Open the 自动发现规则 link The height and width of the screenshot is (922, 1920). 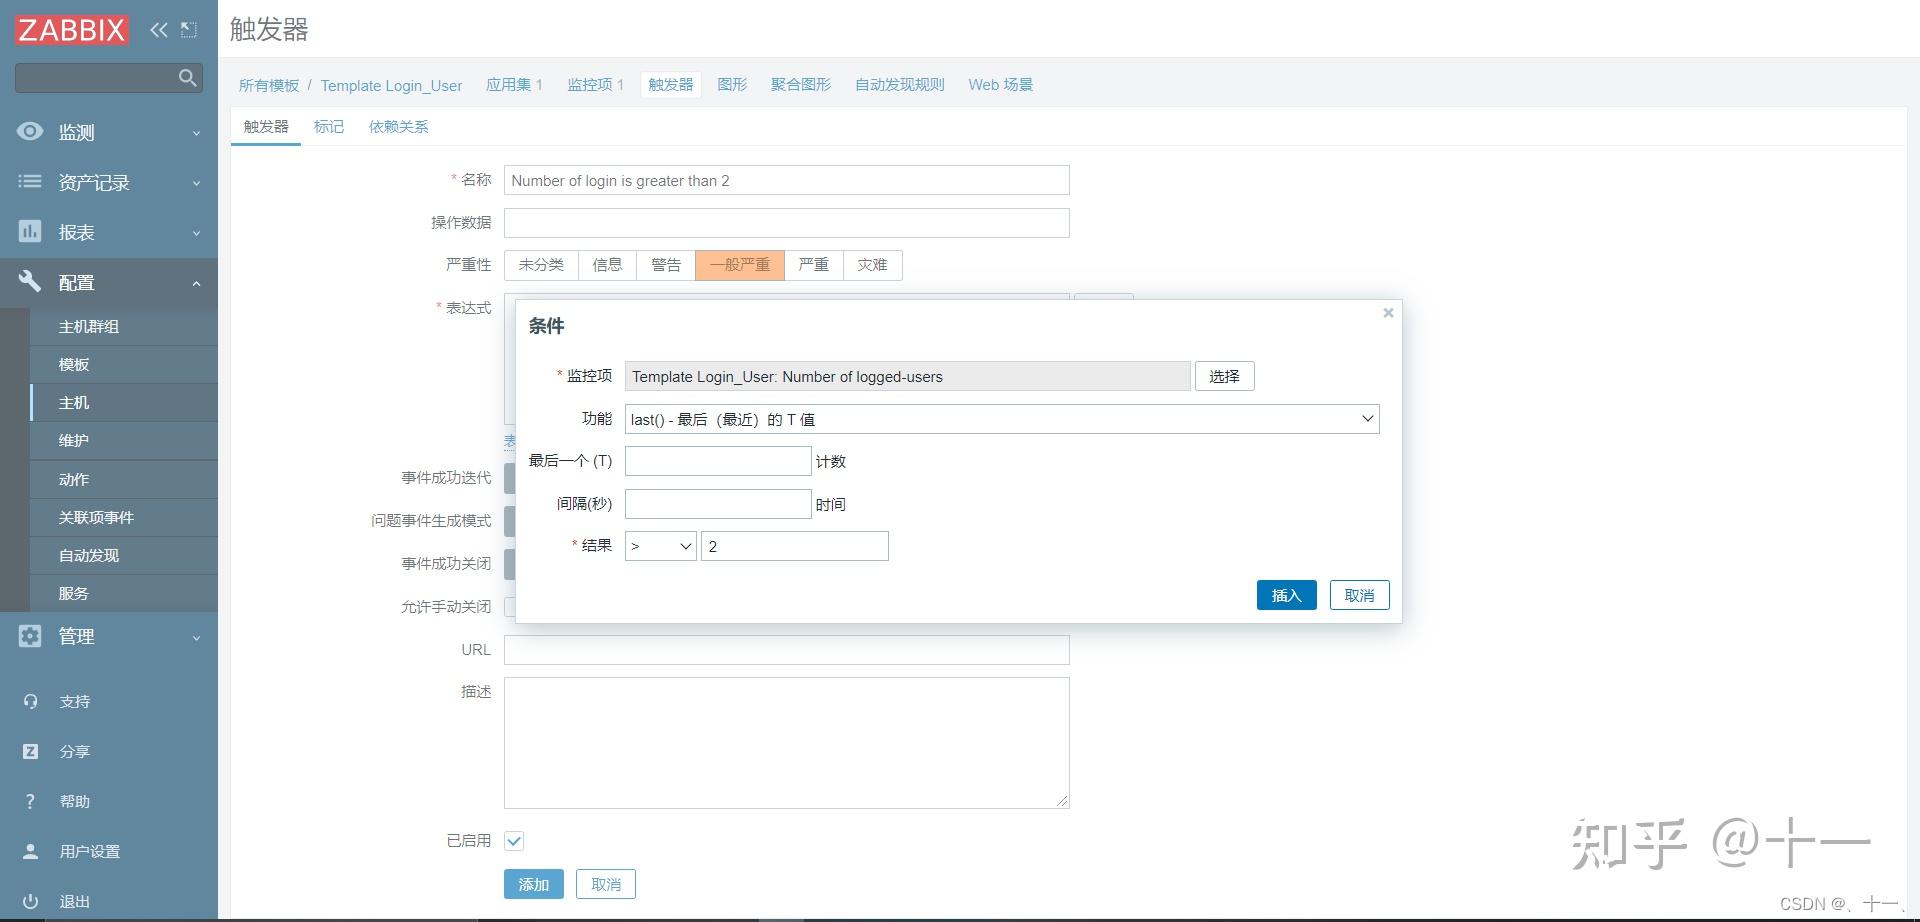coord(899,85)
